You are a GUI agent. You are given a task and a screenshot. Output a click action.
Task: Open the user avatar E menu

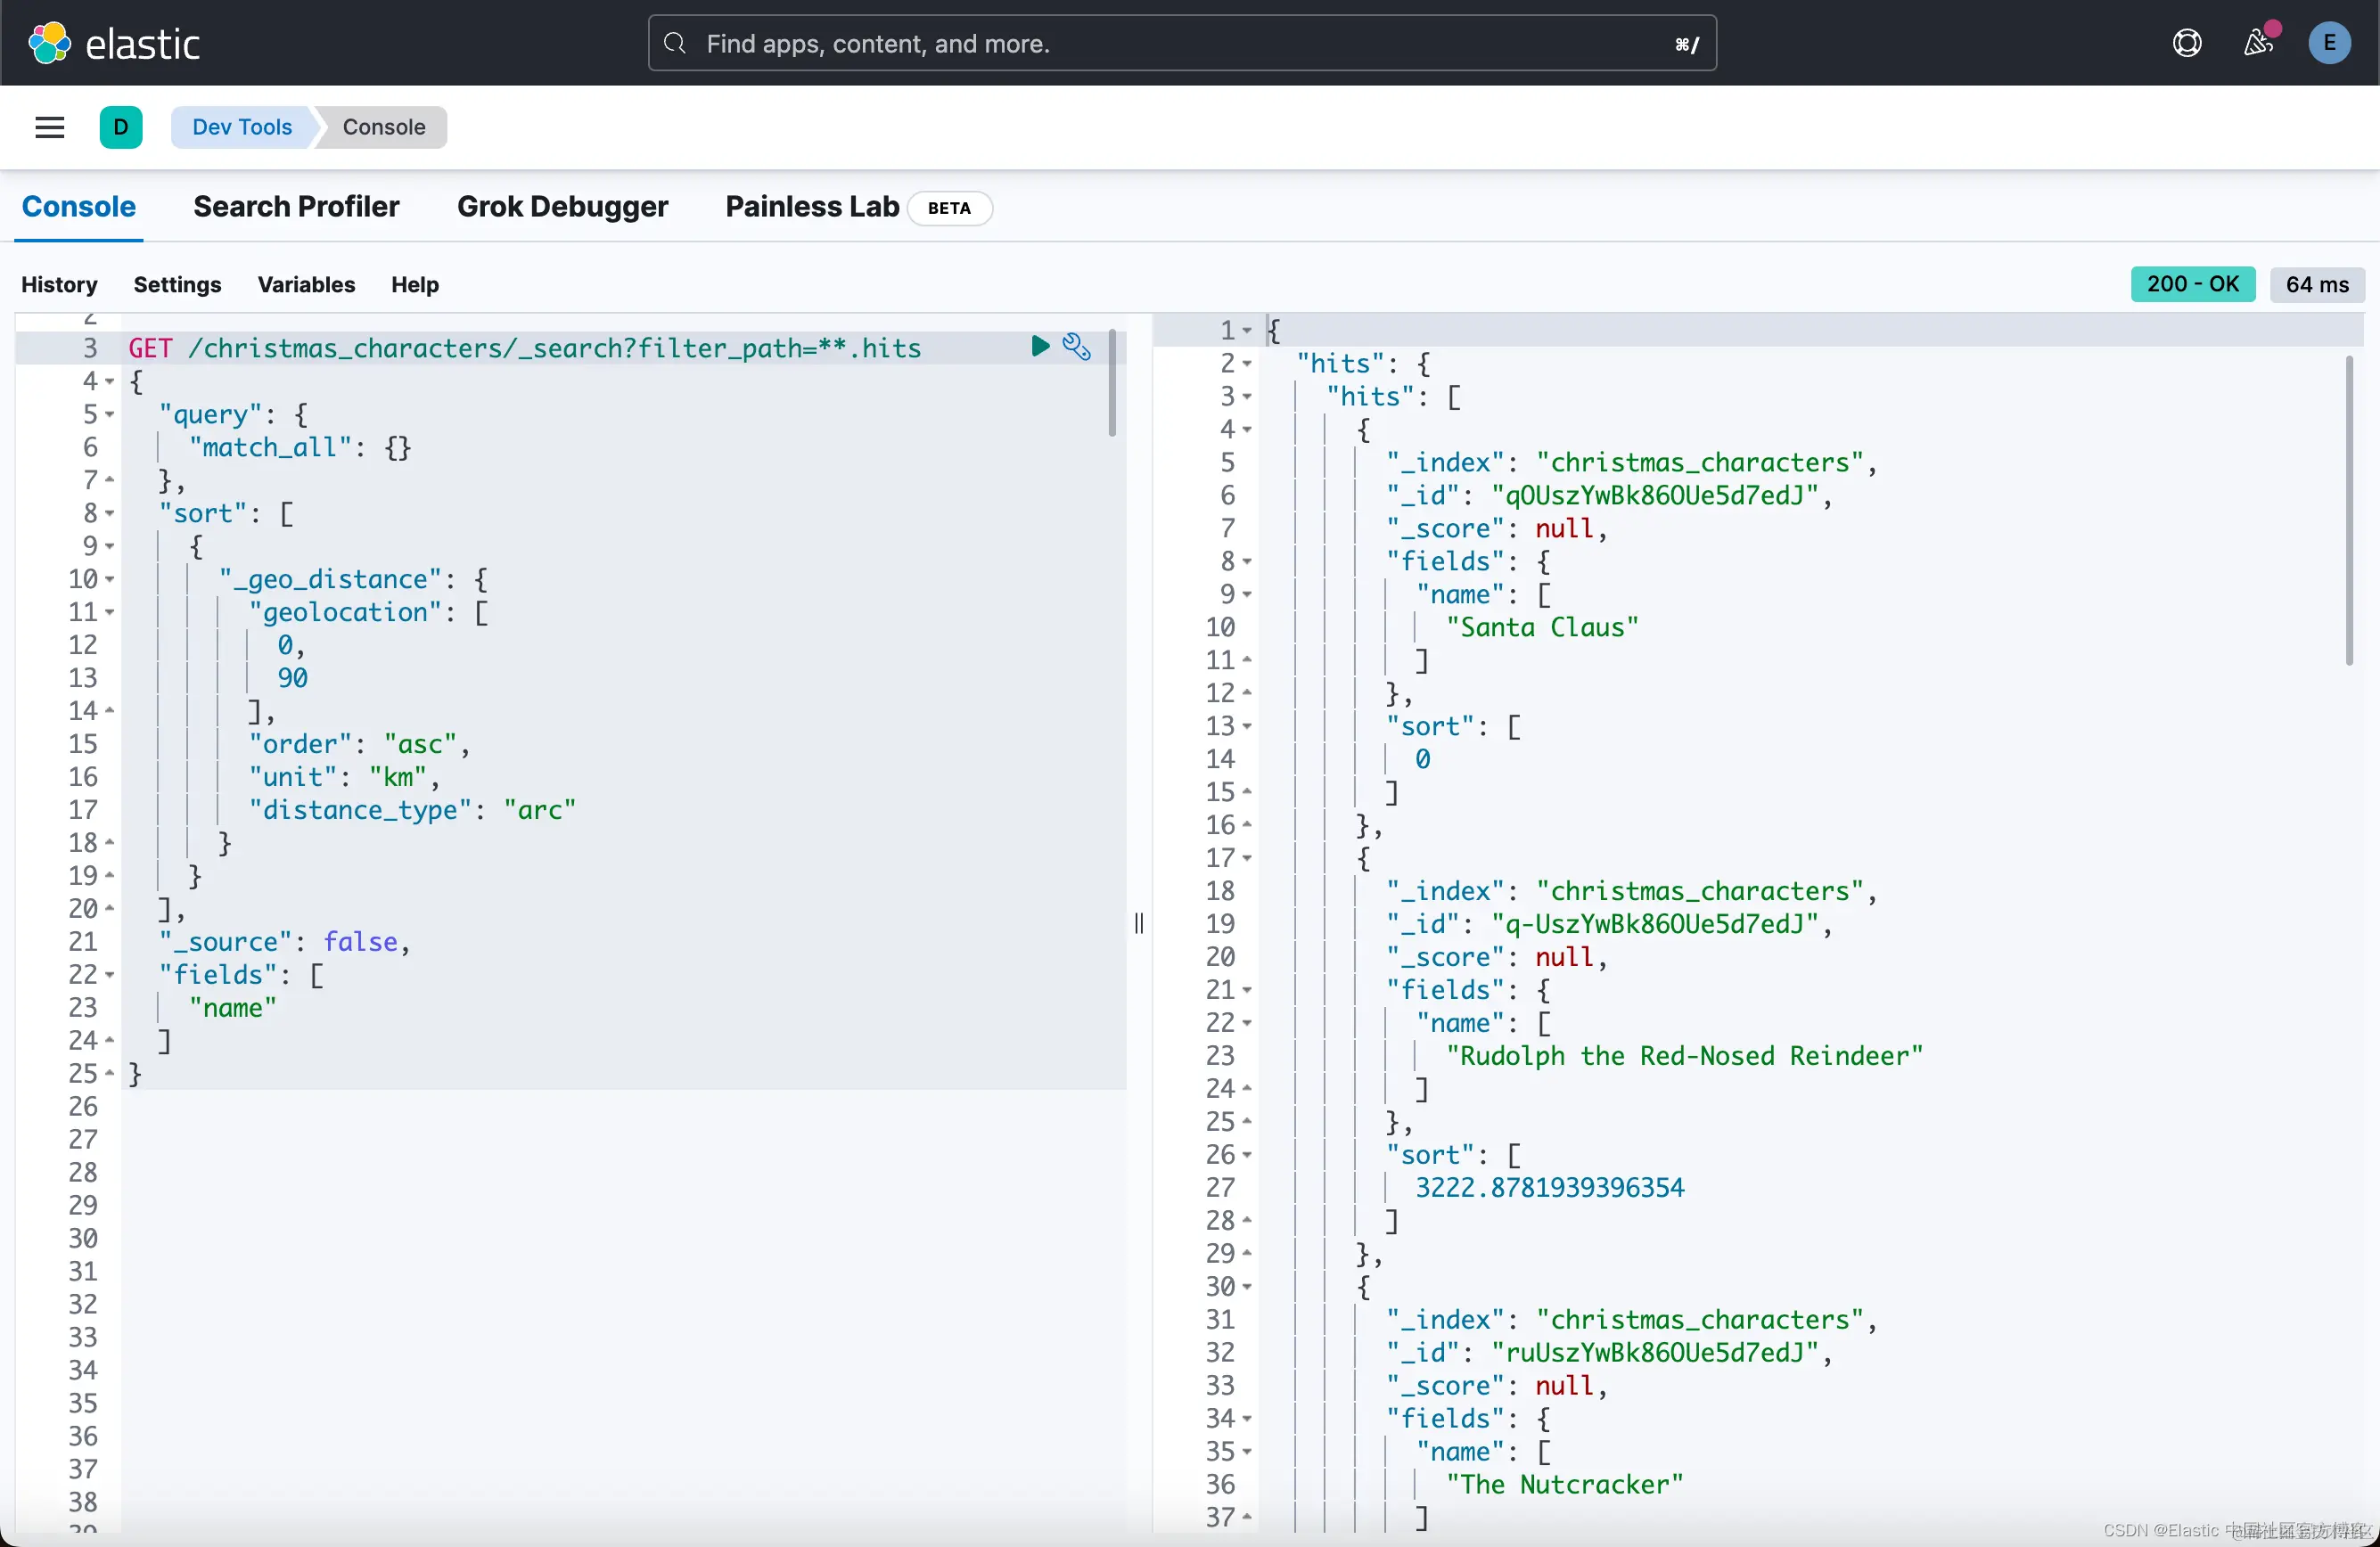click(x=2329, y=43)
